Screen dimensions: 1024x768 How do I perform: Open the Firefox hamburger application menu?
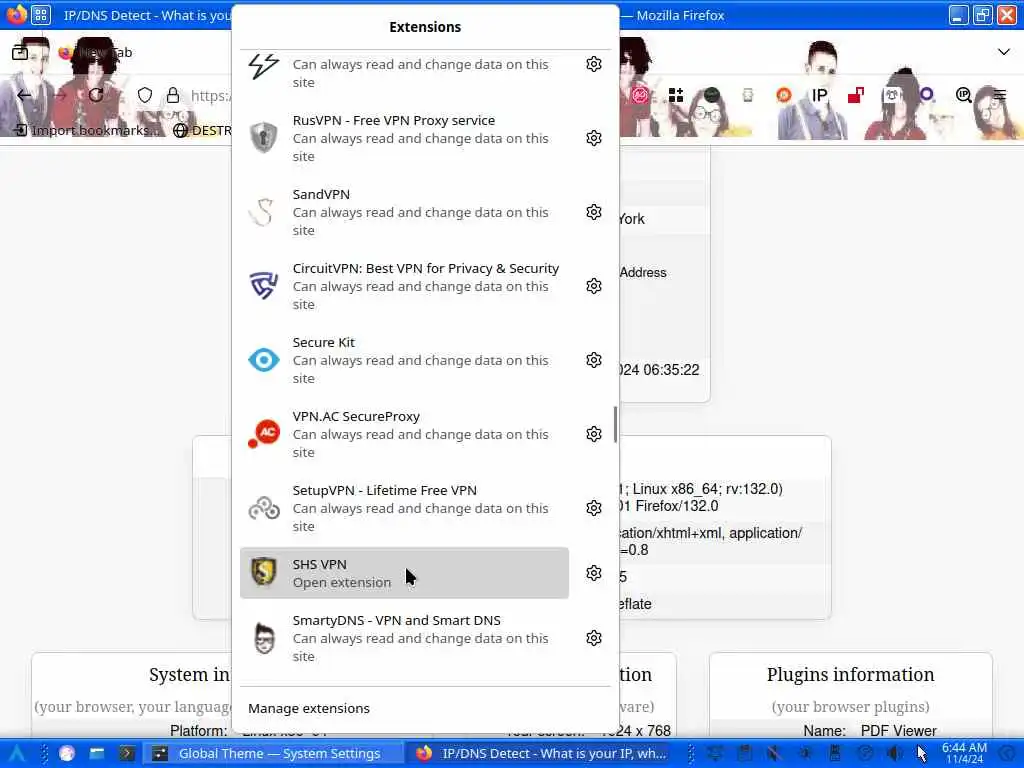1000,95
